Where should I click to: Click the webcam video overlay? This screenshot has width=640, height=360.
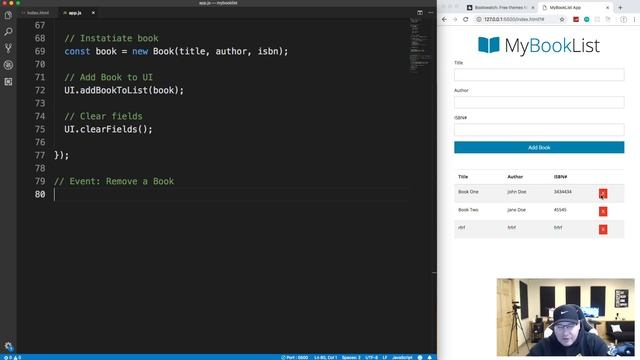pos(565,317)
